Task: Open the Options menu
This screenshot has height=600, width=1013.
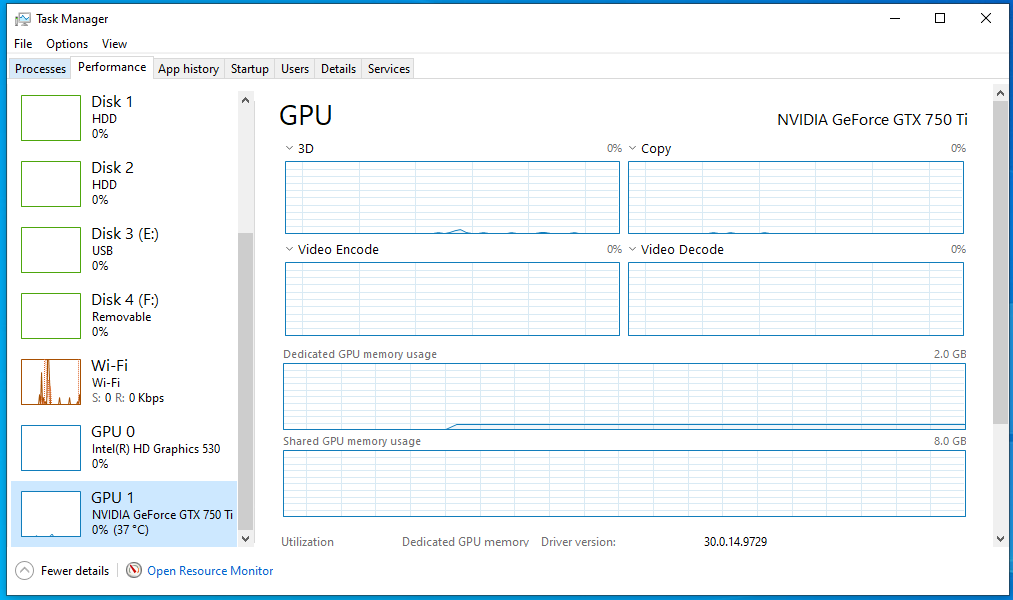Action: point(66,43)
